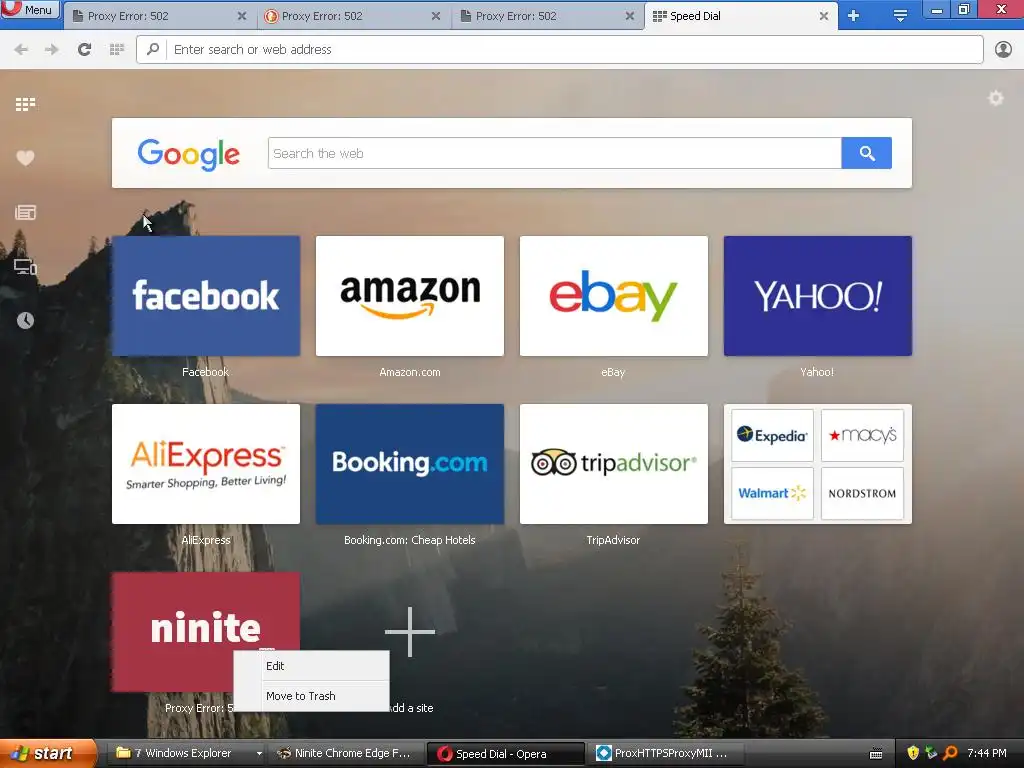Open Speed Dial from the sidebar

point(25,104)
